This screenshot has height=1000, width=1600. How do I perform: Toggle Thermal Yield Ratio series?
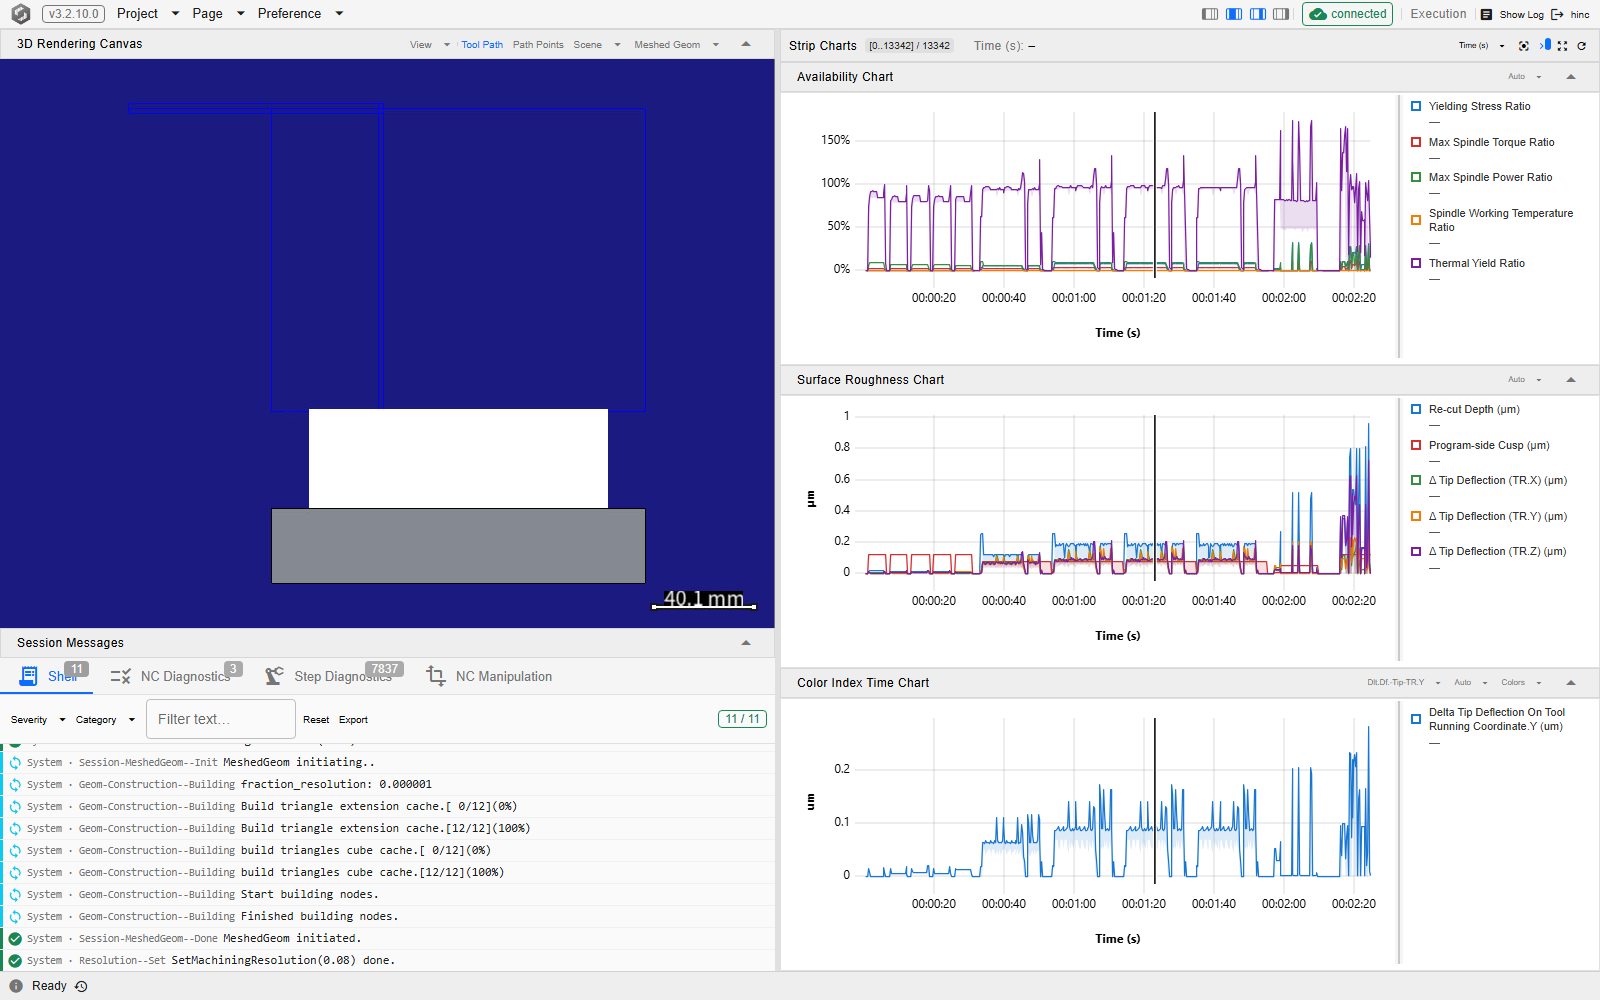pyautogui.click(x=1416, y=263)
